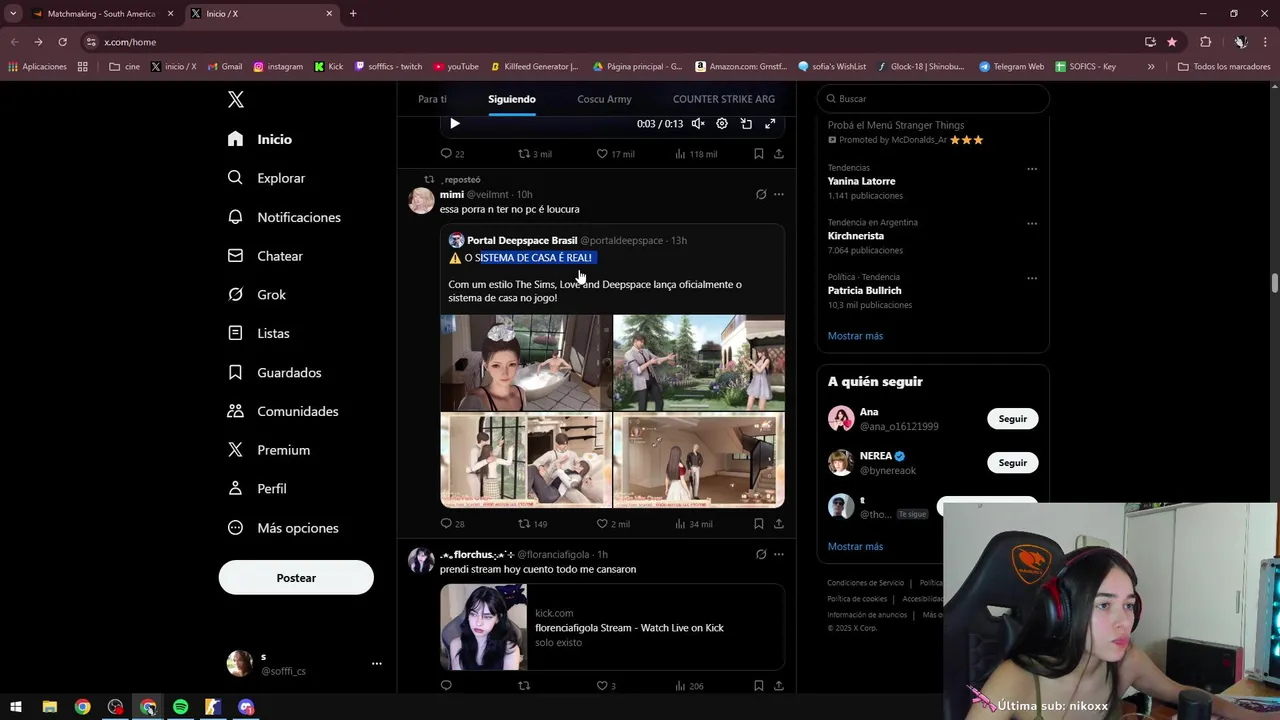This screenshot has height=720, width=1280.
Task: Open video settings gear
Action: click(x=722, y=123)
